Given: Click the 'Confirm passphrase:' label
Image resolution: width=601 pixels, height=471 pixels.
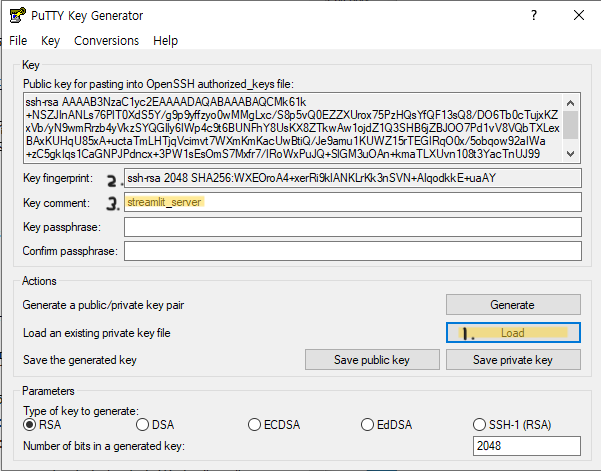Looking at the screenshot, I should coord(70,251).
